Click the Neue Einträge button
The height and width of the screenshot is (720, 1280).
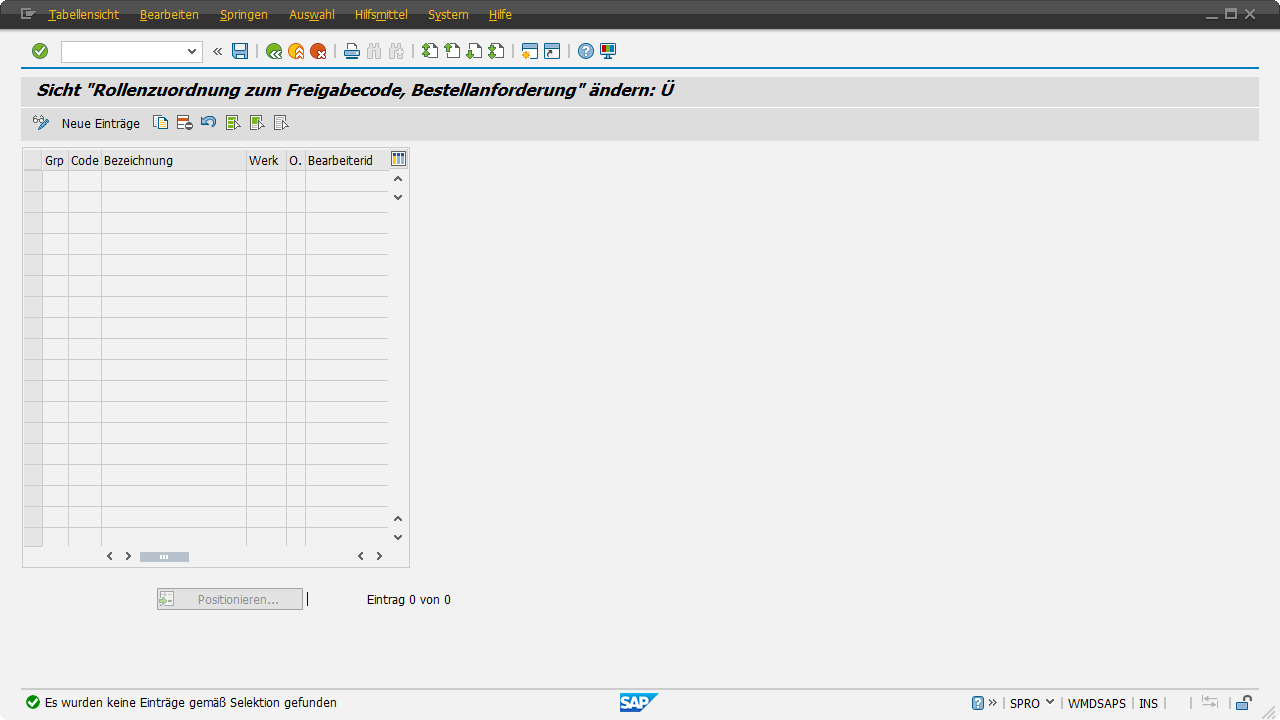click(101, 123)
